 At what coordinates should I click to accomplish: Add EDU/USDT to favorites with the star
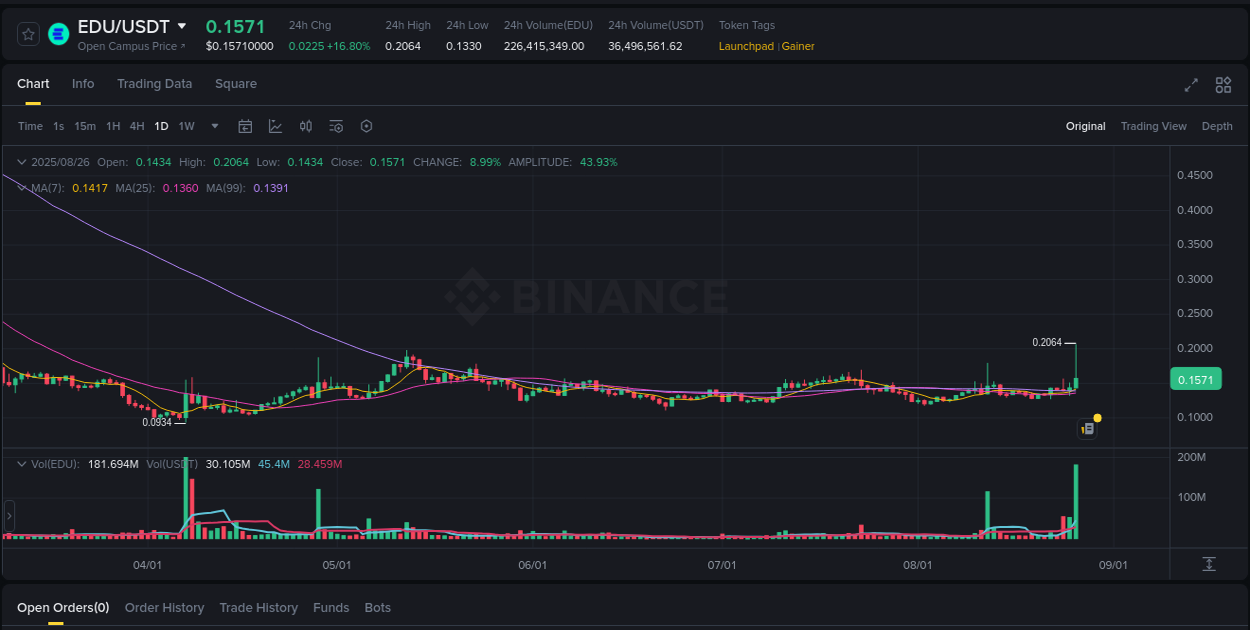(x=28, y=33)
